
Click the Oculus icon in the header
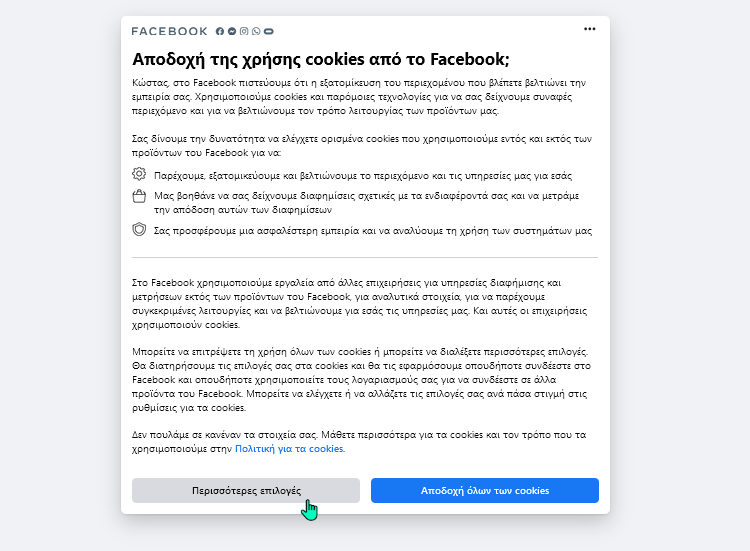[x=269, y=32]
